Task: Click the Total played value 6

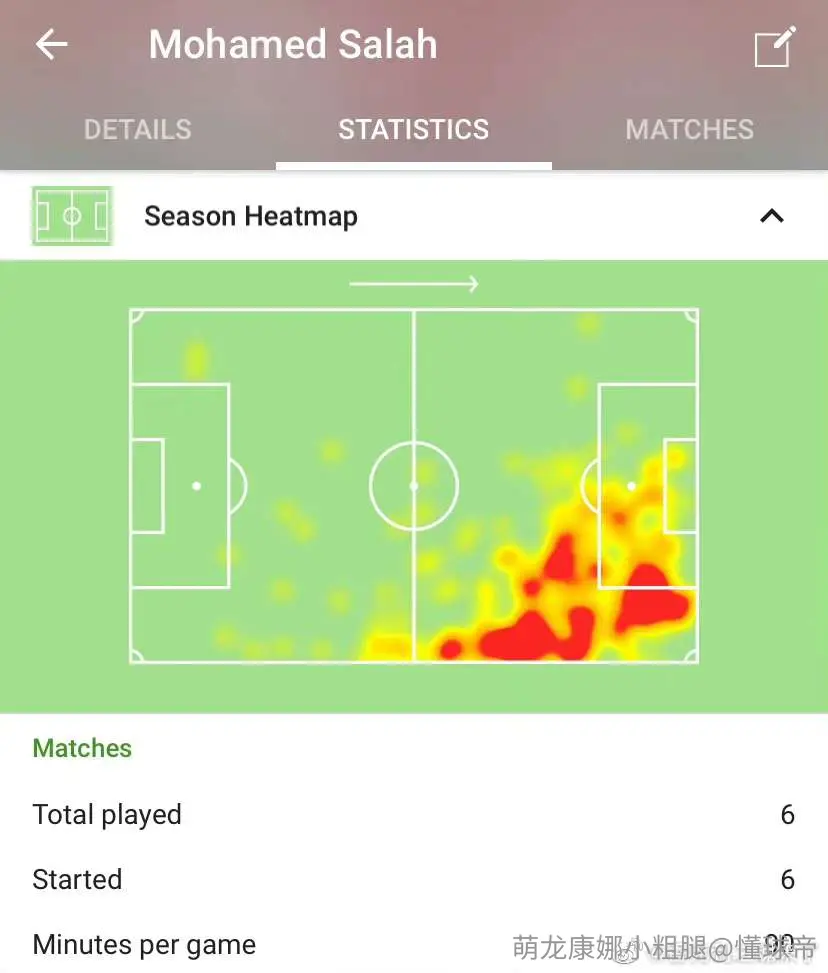Action: (788, 815)
